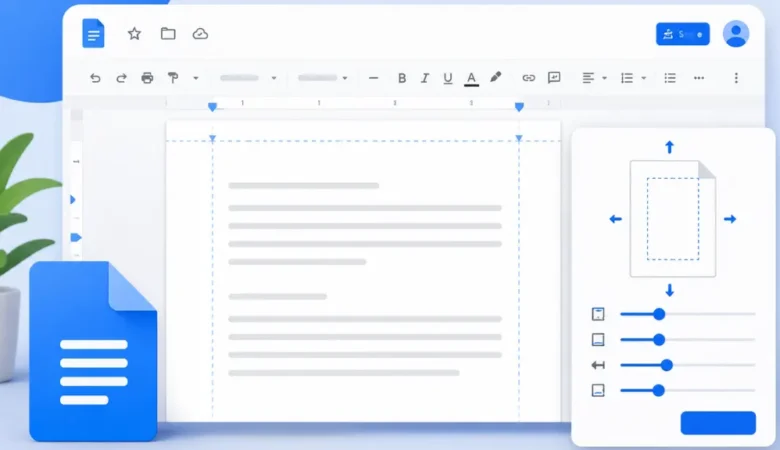The height and width of the screenshot is (450, 780).
Task: Click the left margin triangle on the page
Action: [212, 138]
